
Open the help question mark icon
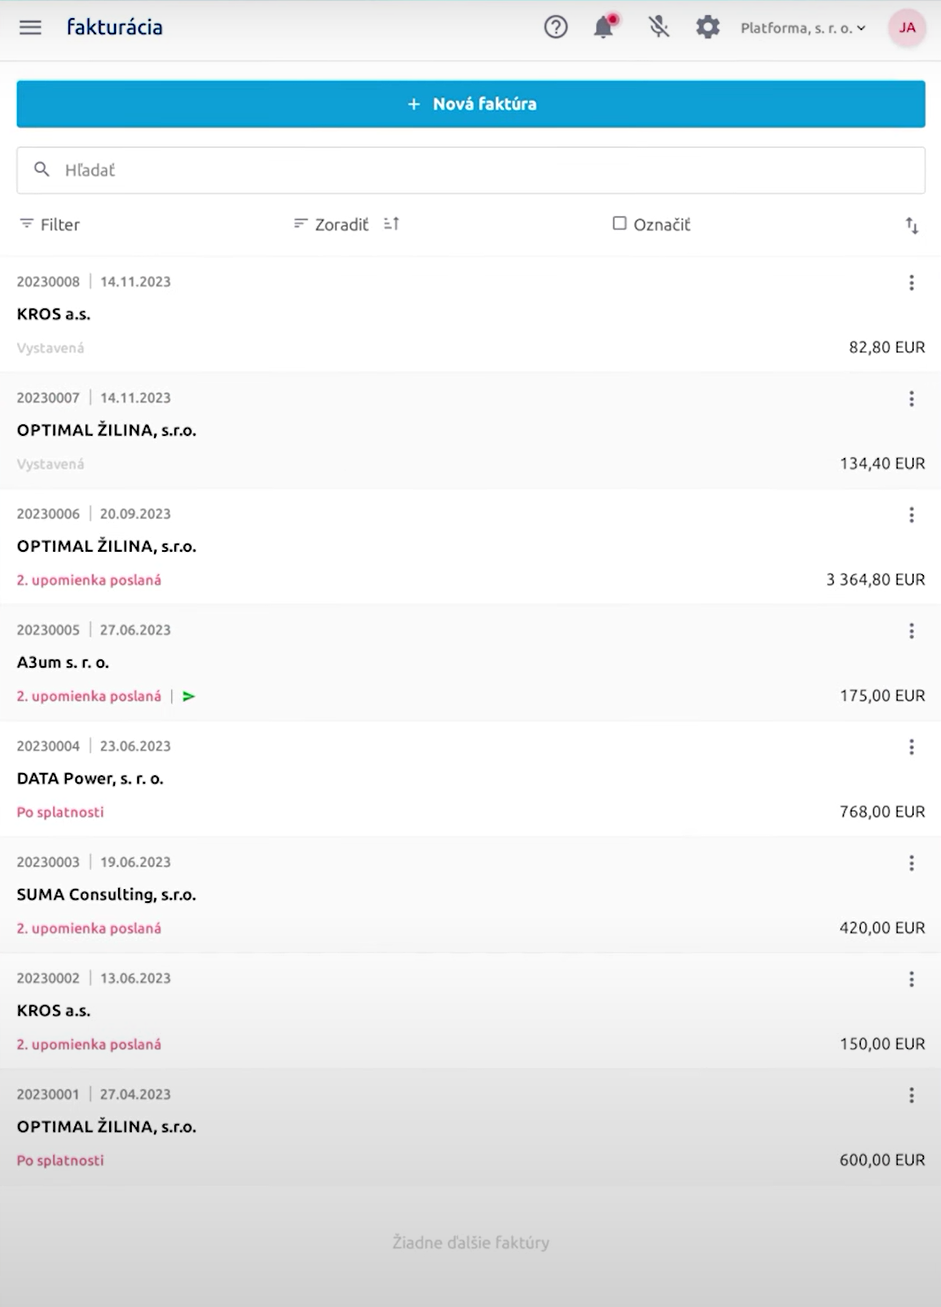click(556, 28)
